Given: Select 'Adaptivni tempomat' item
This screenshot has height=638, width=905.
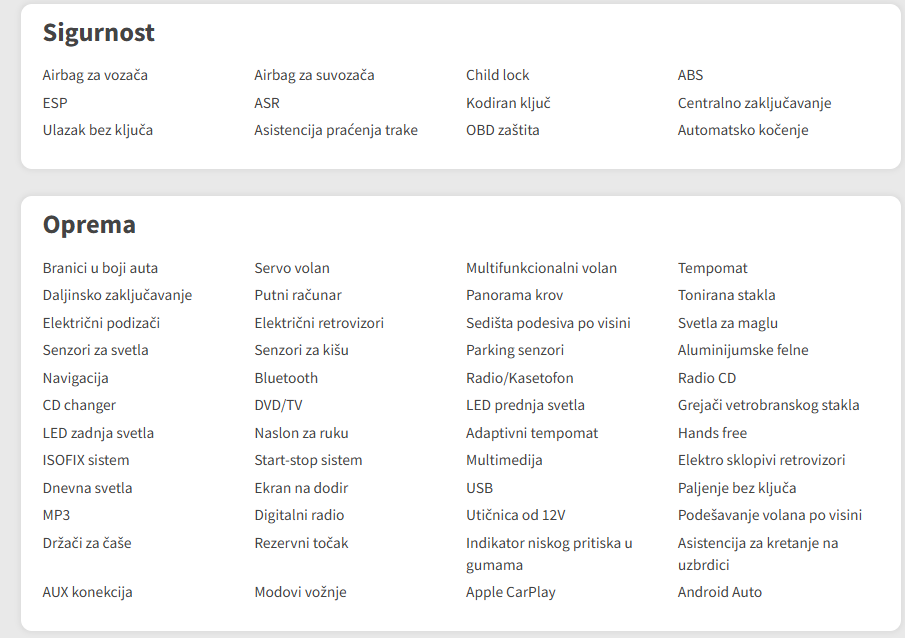Looking at the screenshot, I should (532, 433).
